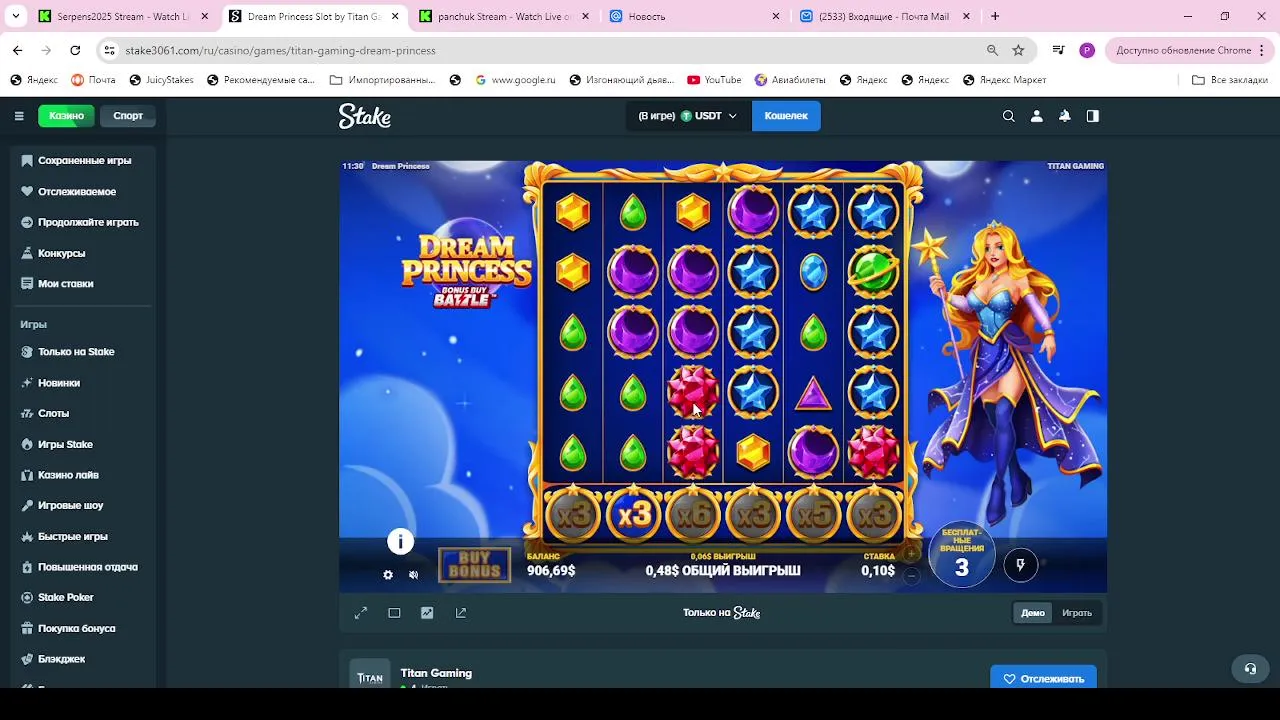Switch to Входящие Почта Mail tab
This screenshot has width=1280, height=720.
(x=884, y=17)
